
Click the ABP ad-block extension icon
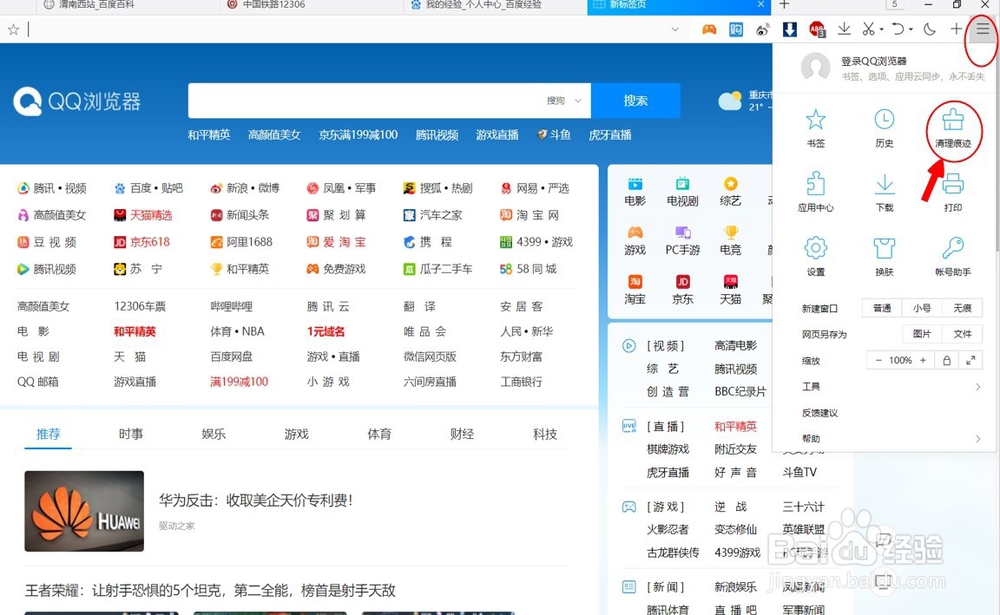(x=817, y=29)
